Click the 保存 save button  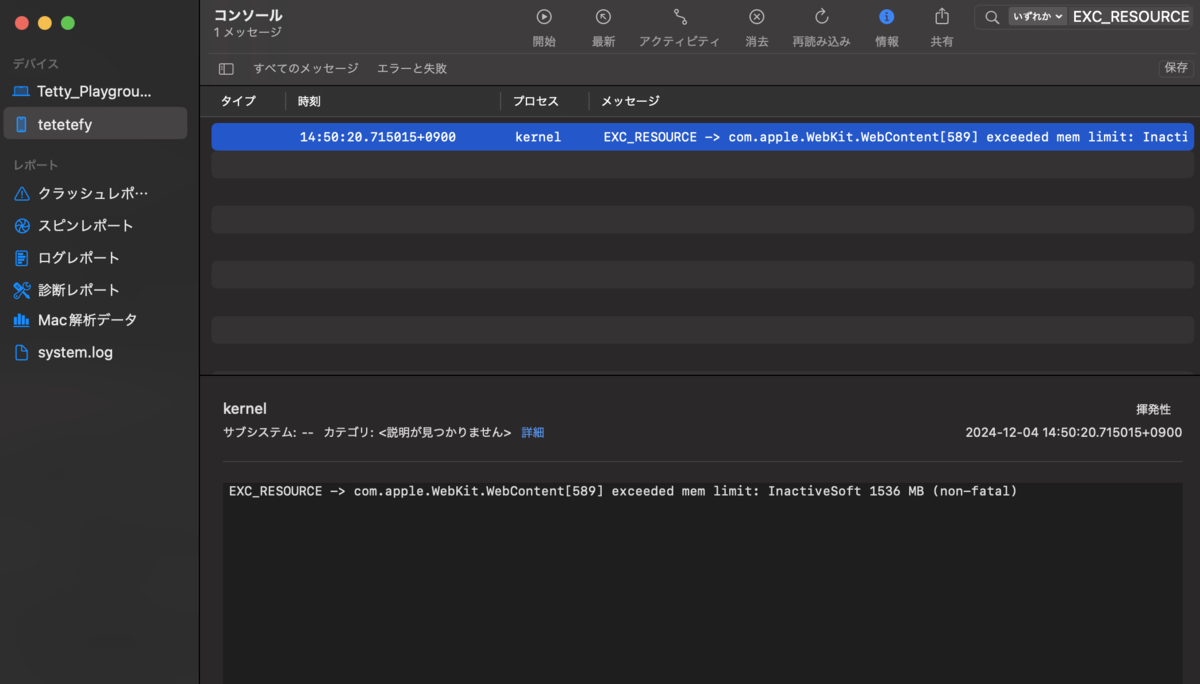click(1176, 68)
